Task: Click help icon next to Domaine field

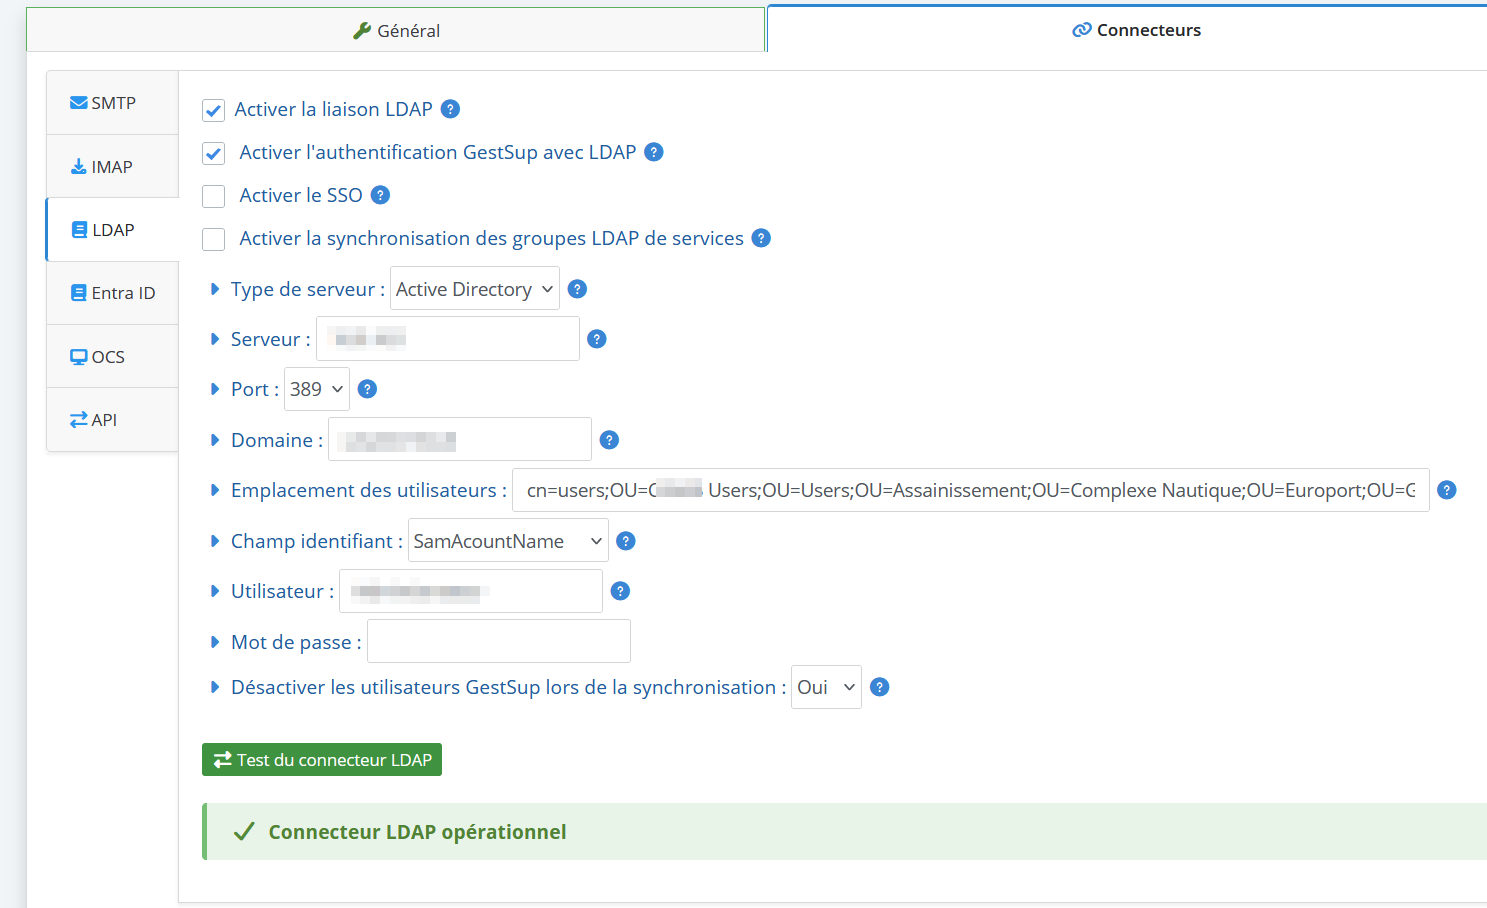Action: pos(609,440)
